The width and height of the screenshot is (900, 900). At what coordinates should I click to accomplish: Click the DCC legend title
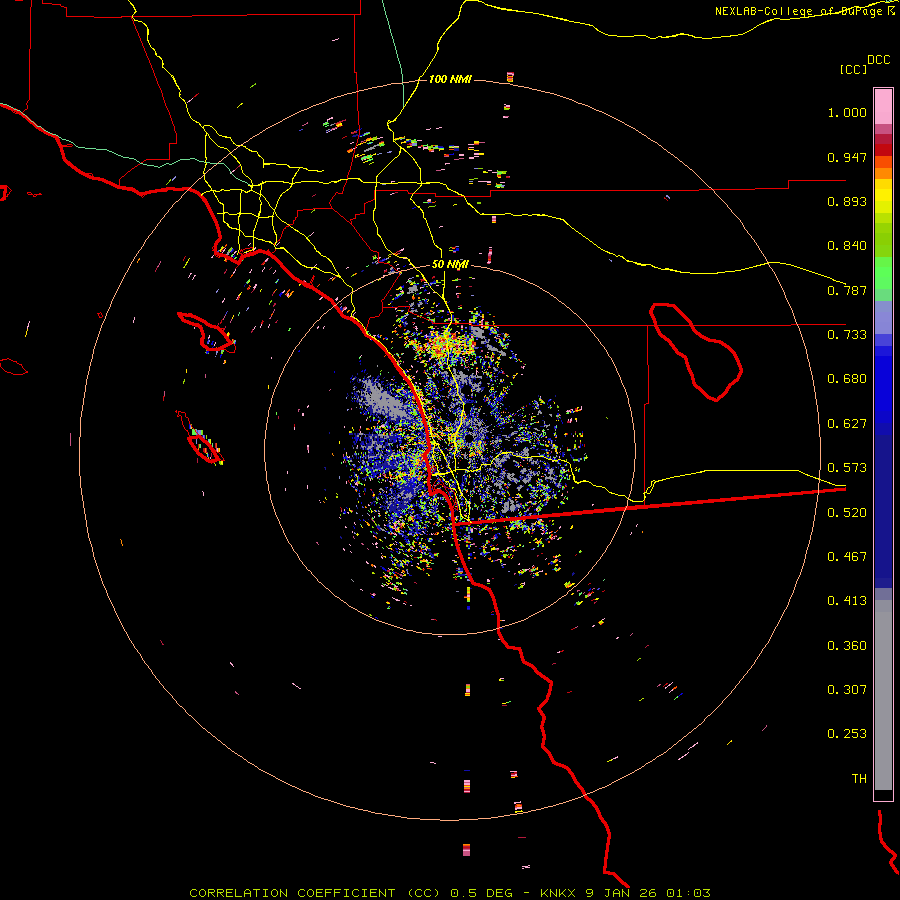coord(878,60)
